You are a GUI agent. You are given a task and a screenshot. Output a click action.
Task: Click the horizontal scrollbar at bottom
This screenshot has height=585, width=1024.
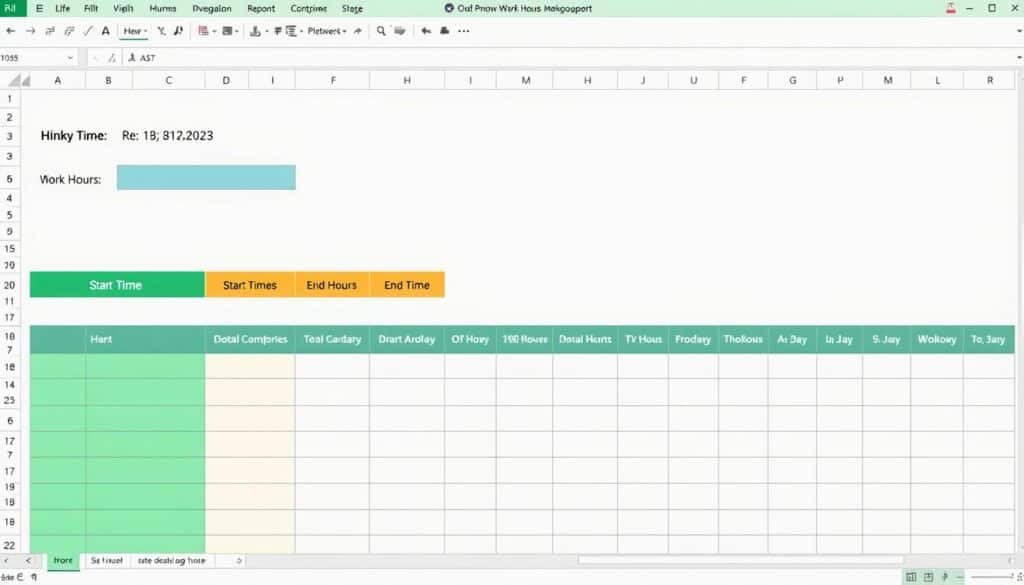click(740, 561)
